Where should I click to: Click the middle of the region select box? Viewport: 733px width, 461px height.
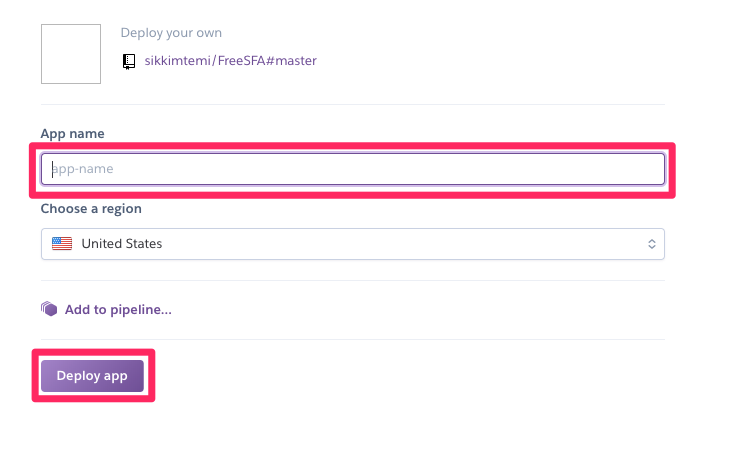point(352,243)
